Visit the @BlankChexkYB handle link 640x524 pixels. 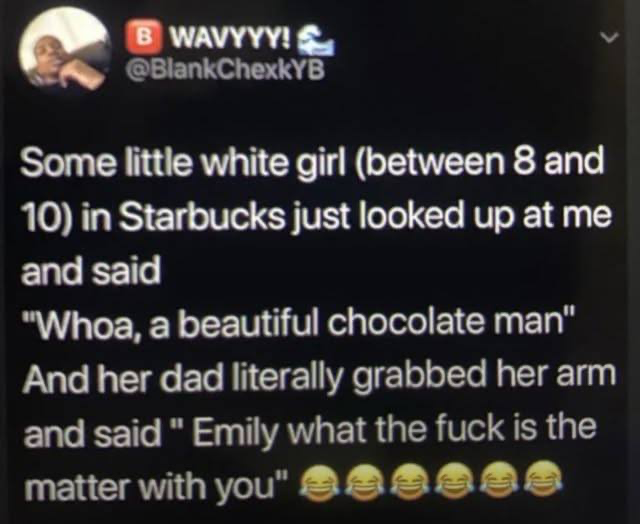click(x=226, y=70)
